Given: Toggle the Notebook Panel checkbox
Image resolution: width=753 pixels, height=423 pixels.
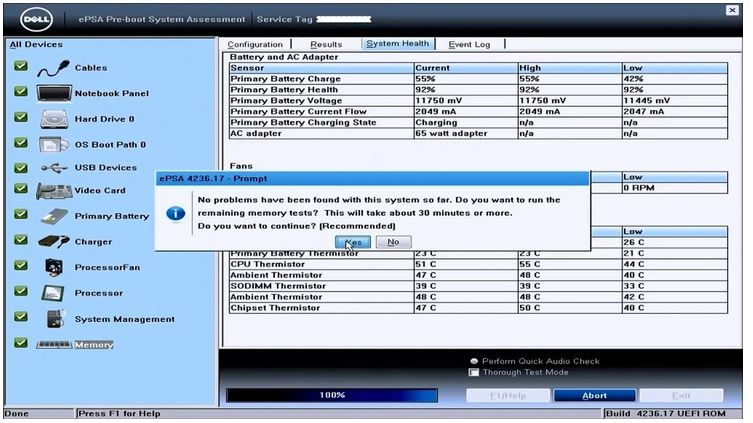Looking at the screenshot, I should point(21,91).
